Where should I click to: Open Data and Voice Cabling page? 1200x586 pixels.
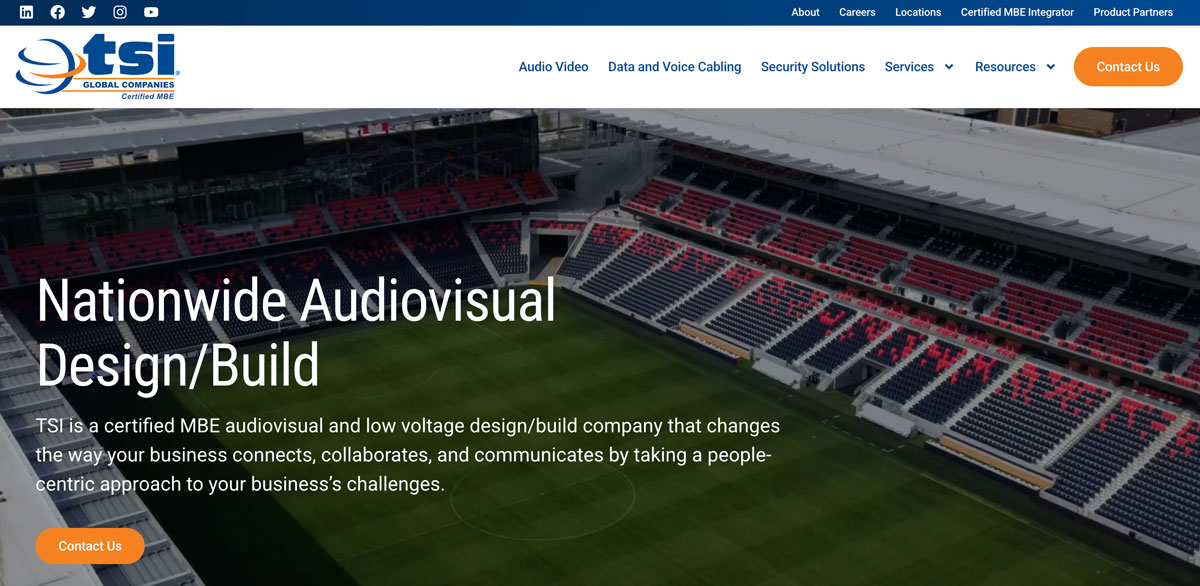[x=675, y=67]
